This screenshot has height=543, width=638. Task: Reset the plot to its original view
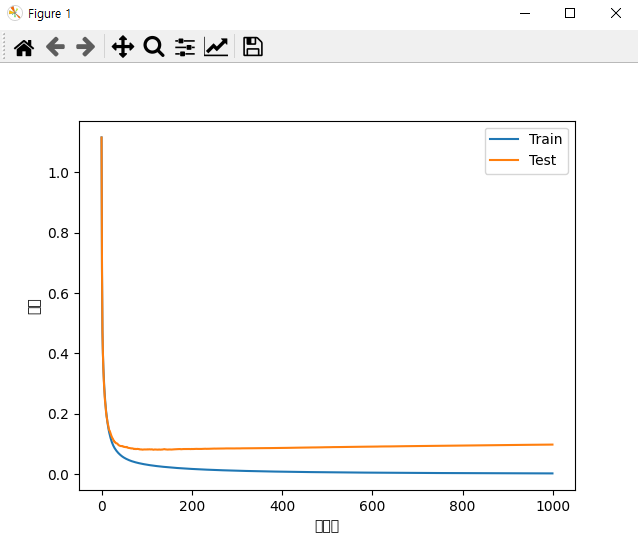(x=24, y=47)
